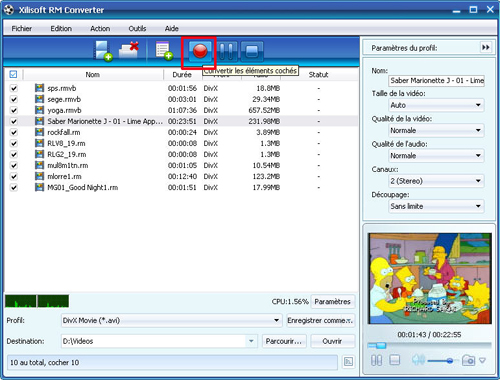This screenshot has width=500, height=380.
Task: Pause conversion using the toolbar pause button
Action: click(228, 52)
